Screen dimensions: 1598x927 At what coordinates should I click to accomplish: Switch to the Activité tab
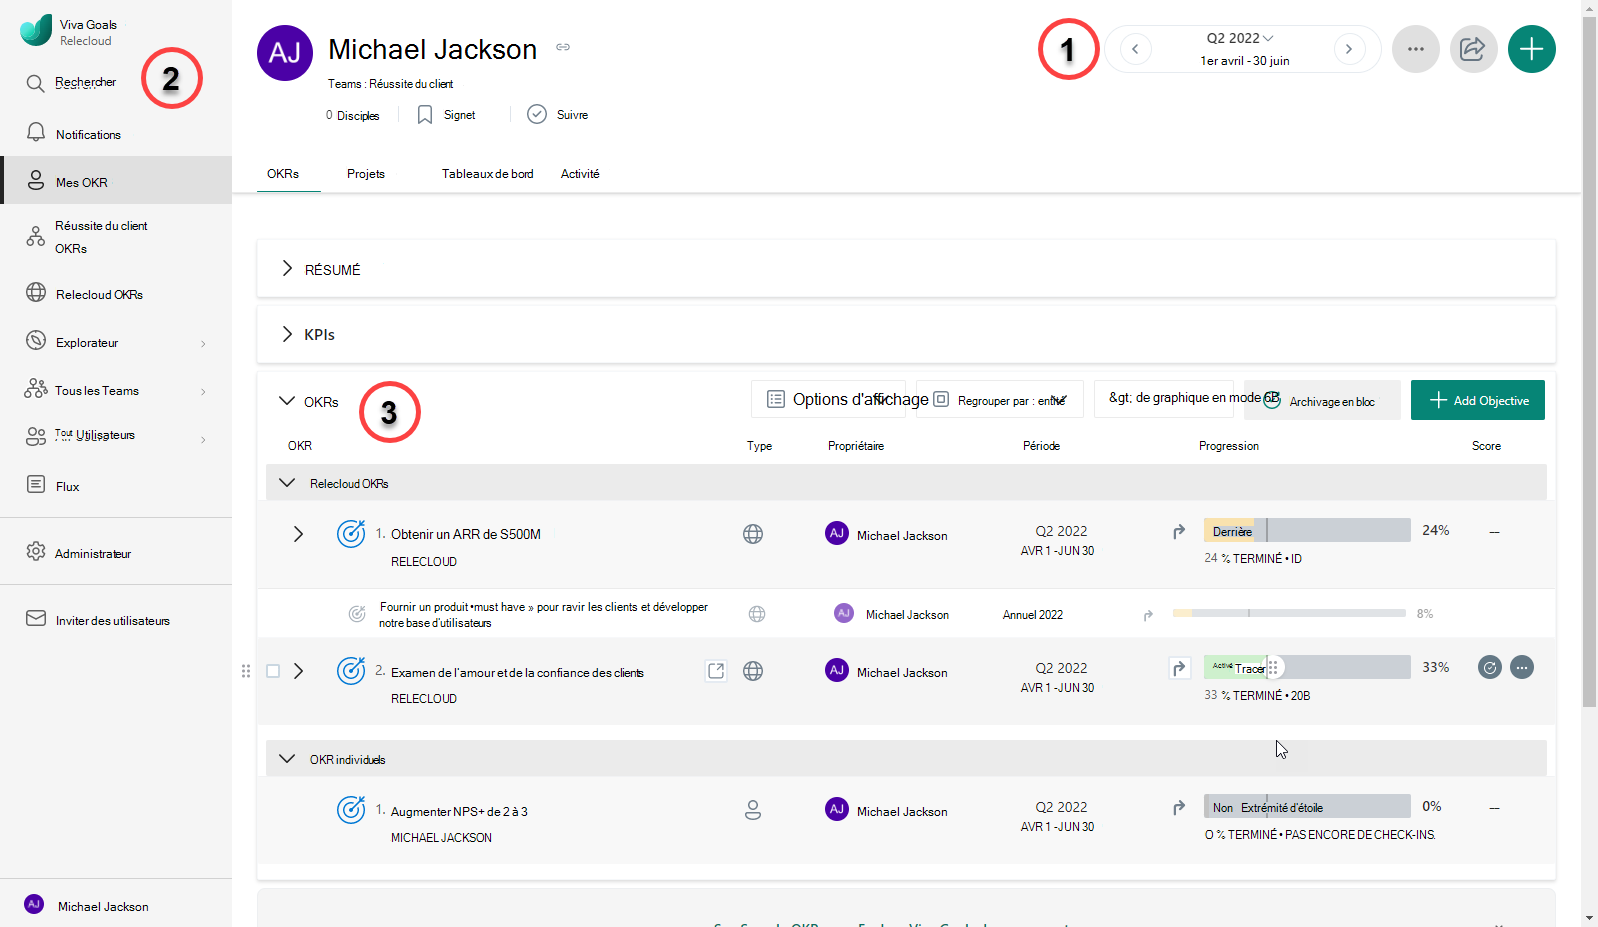580,174
